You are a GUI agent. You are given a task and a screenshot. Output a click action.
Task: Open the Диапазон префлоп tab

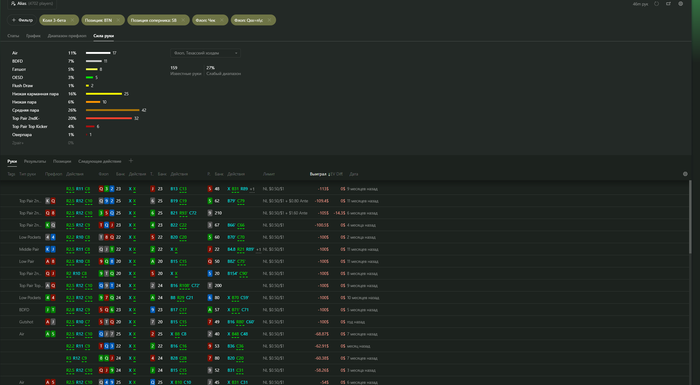tap(67, 36)
